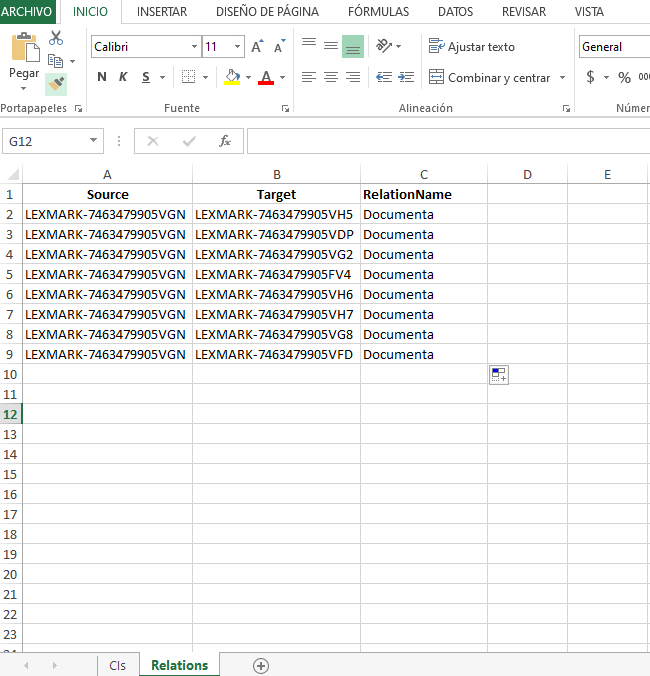Open Portapapeles dialog launcher
Viewport: 650px width, 676px height.
[78, 109]
